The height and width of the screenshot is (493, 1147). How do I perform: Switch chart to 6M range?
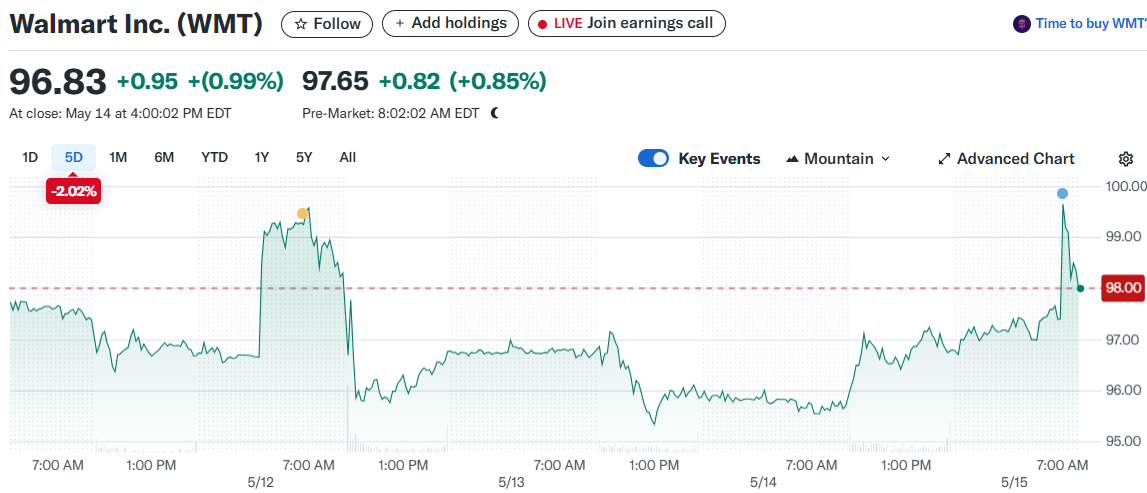pos(164,157)
